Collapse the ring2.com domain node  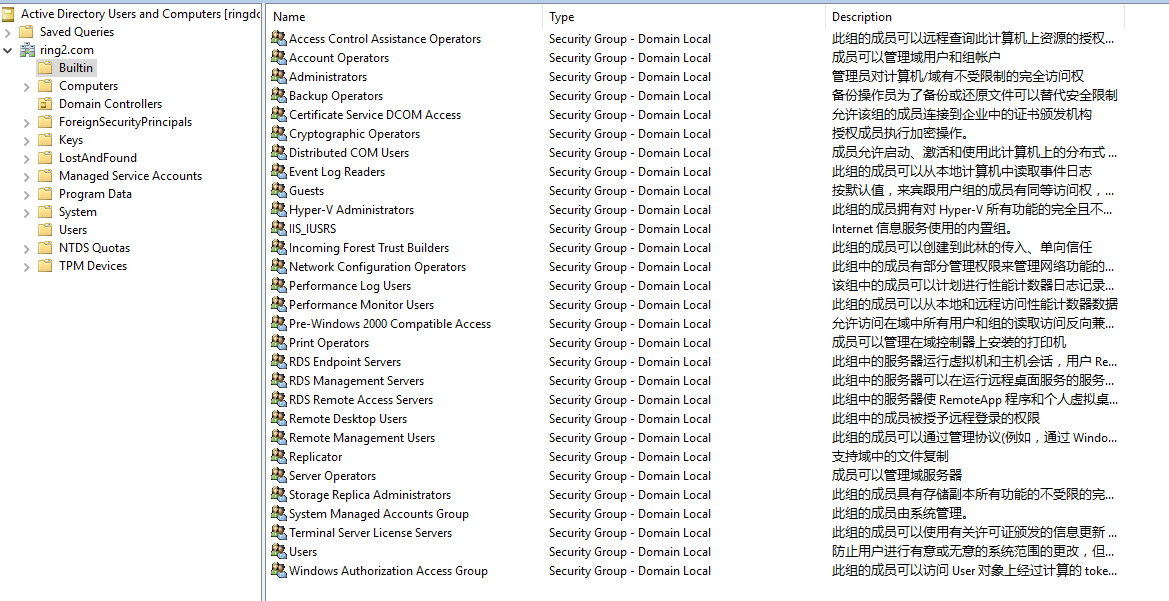coord(8,50)
